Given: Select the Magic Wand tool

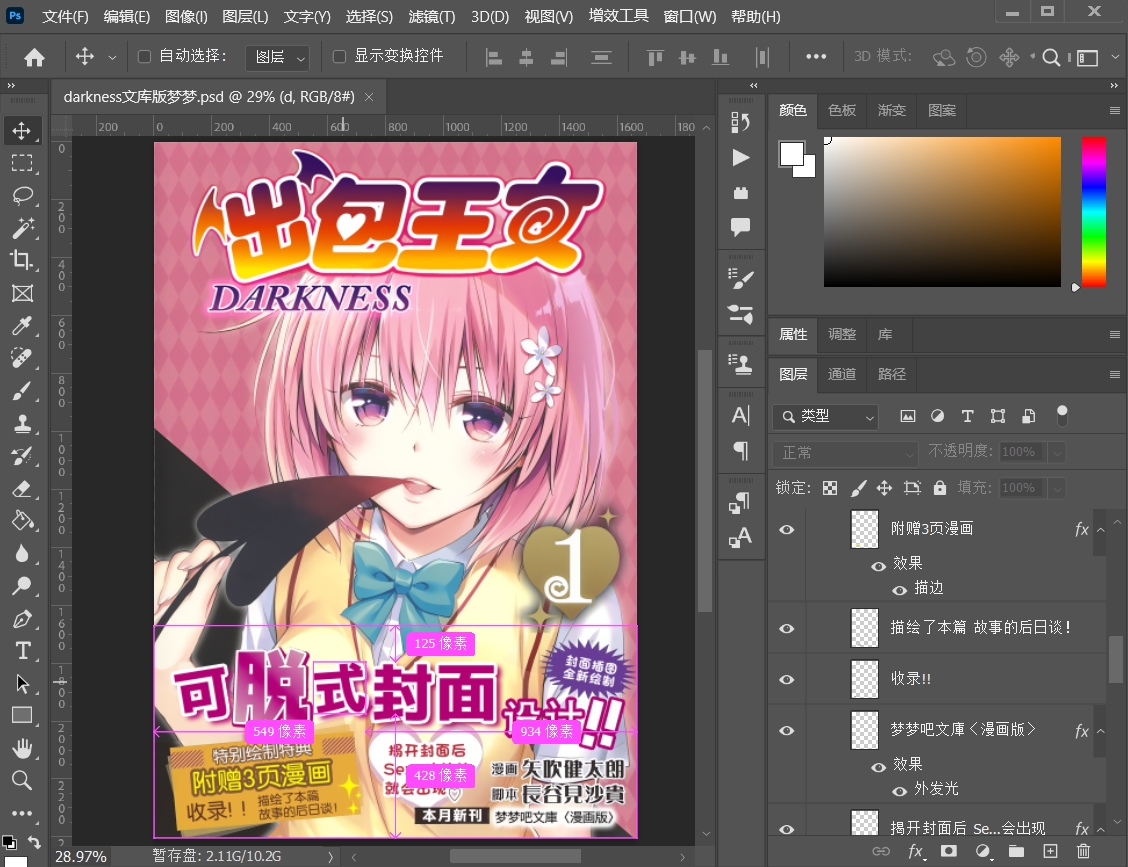Looking at the screenshot, I should coord(22,228).
